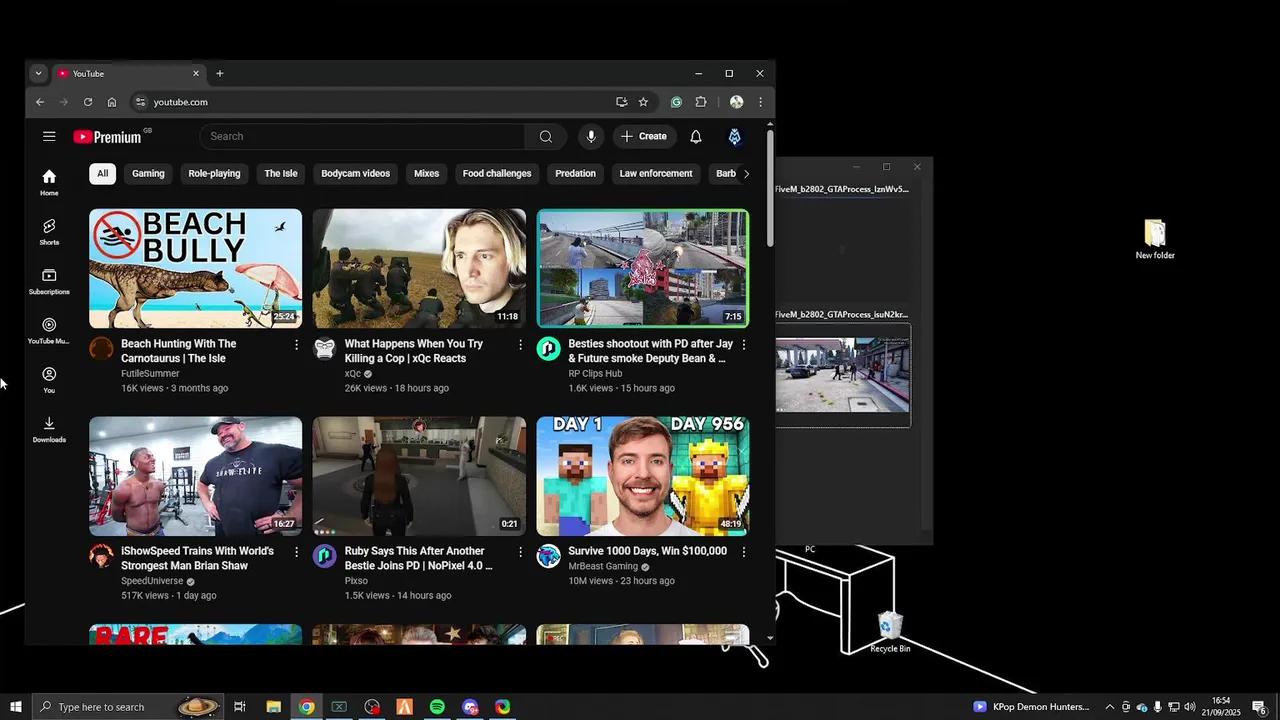Click the YouTube browser tab
Screen dimensions: 1280x720
coord(128,73)
